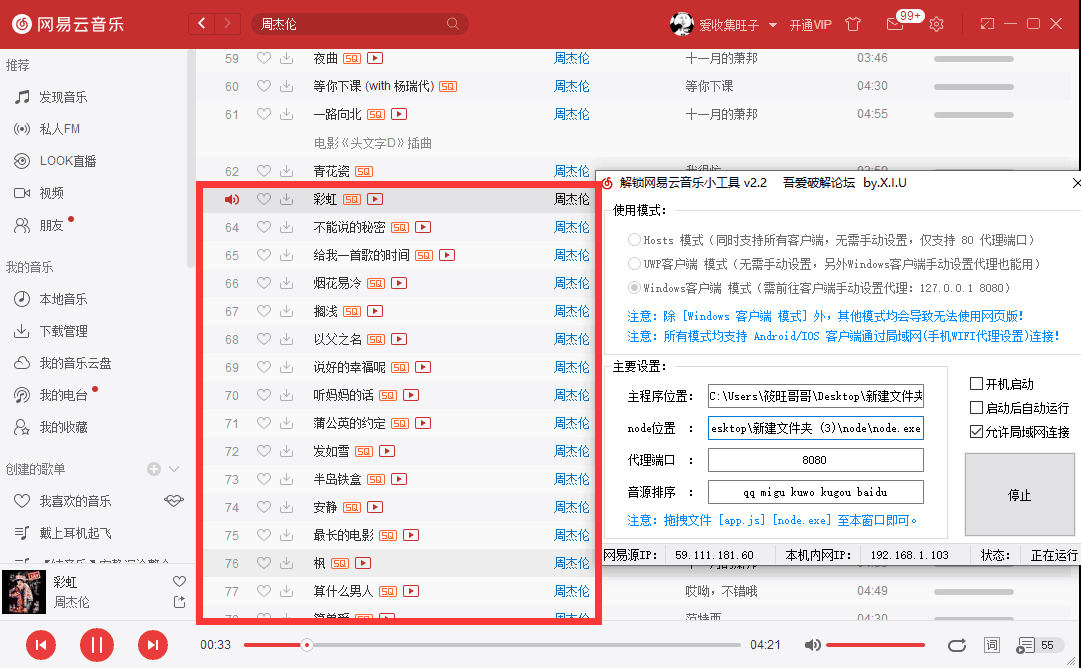Image resolution: width=1081 pixels, height=668 pixels.
Task: Click the 开通VIP link
Action: click(810, 25)
